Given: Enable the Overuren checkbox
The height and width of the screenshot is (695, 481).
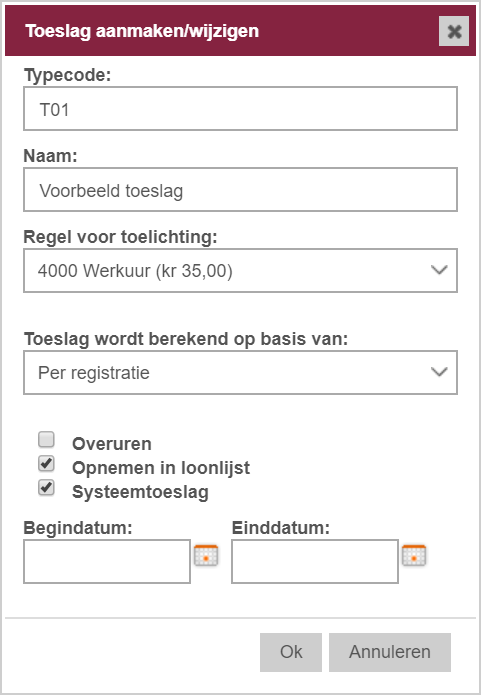Looking at the screenshot, I should click(x=46, y=439).
